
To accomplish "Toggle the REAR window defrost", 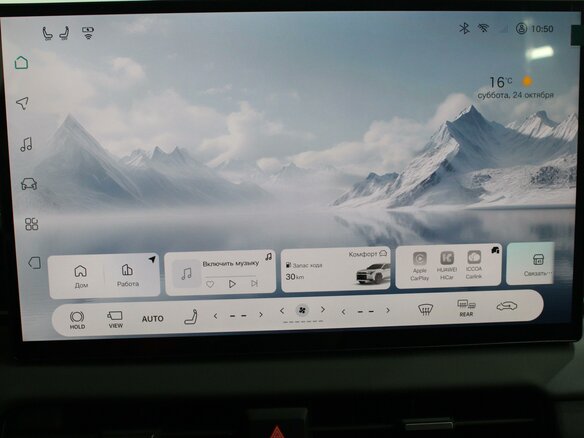I will [466, 308].
